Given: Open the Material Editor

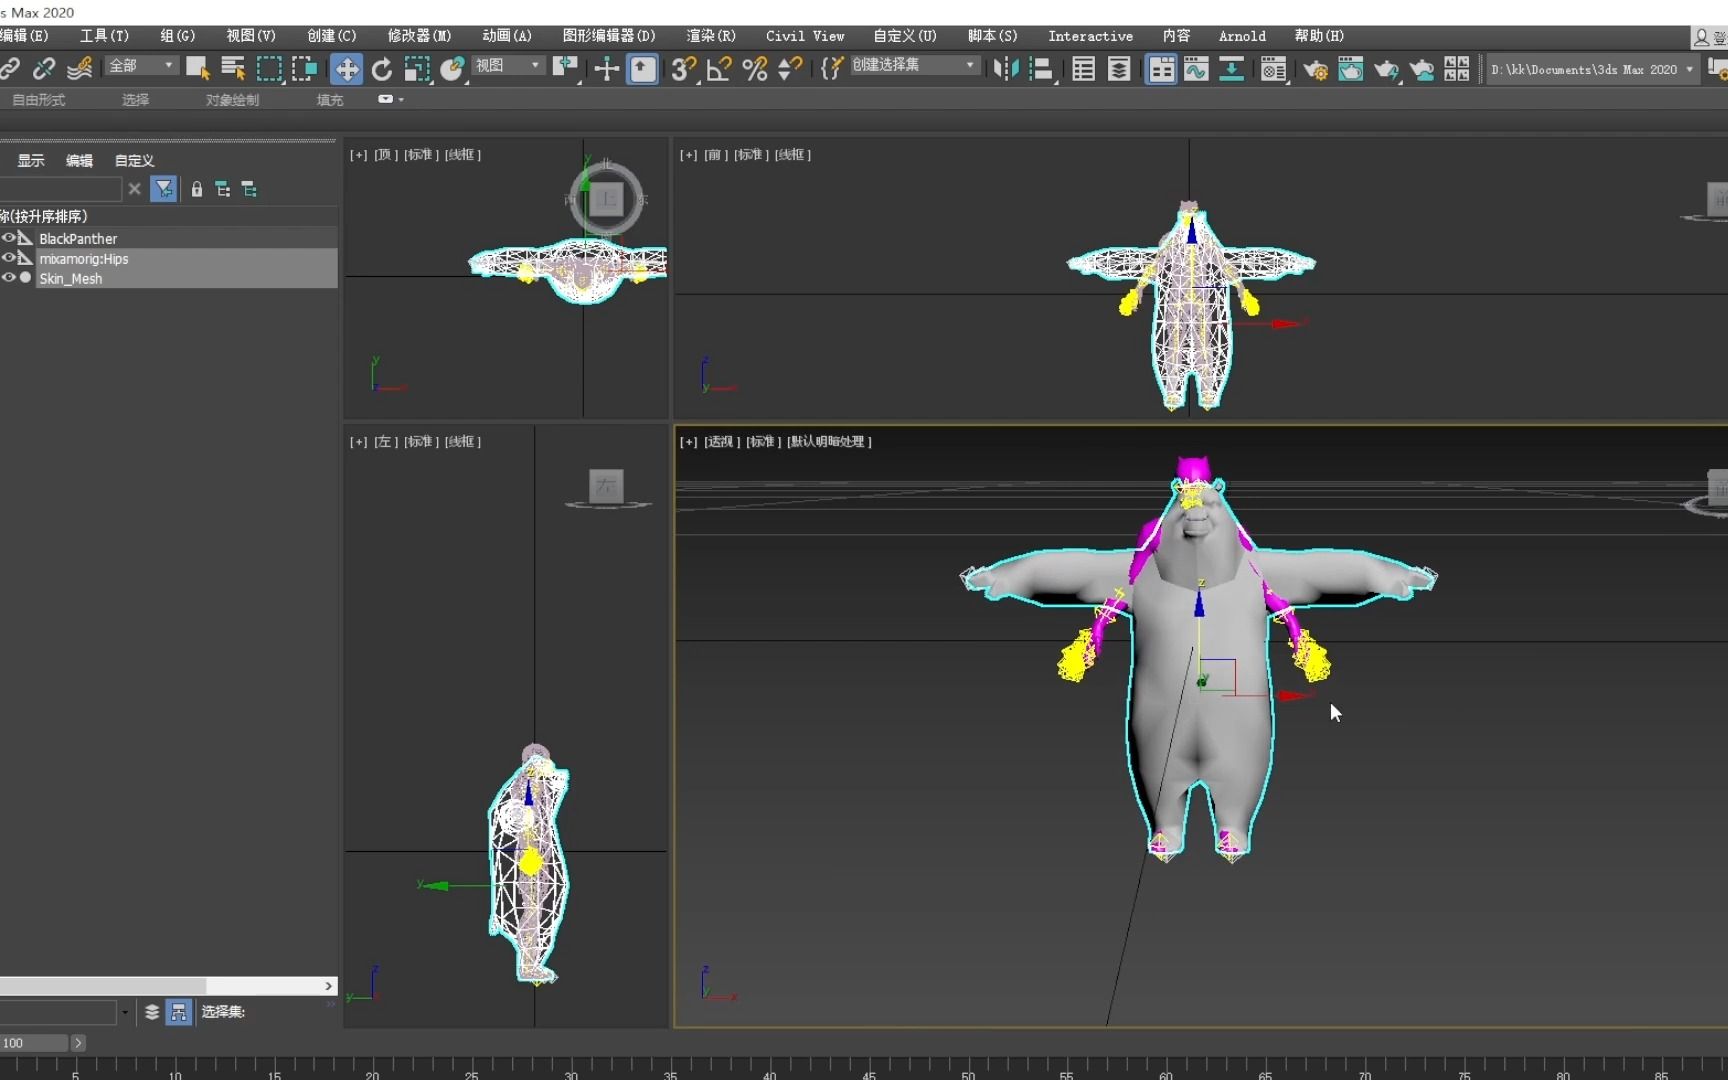Looking at the screenshot, I should [1272, 69].
